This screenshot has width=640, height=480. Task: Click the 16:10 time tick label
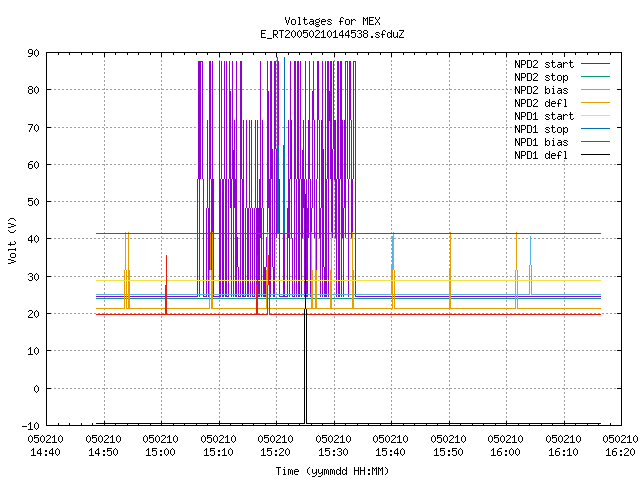coord(563,452)
